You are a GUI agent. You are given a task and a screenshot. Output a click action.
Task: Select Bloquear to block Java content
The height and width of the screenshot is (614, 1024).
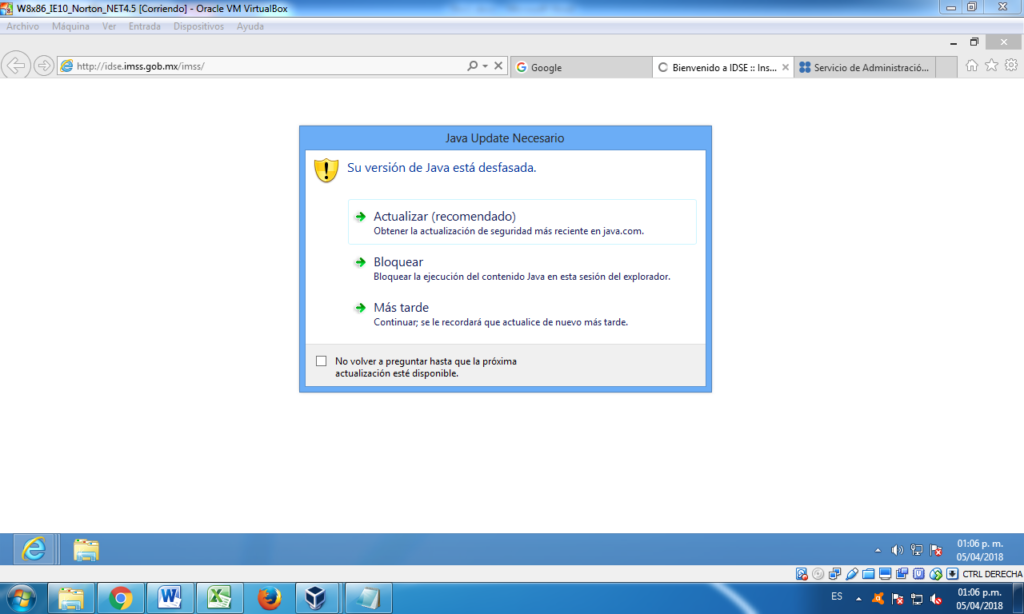(x=398, y=262)
